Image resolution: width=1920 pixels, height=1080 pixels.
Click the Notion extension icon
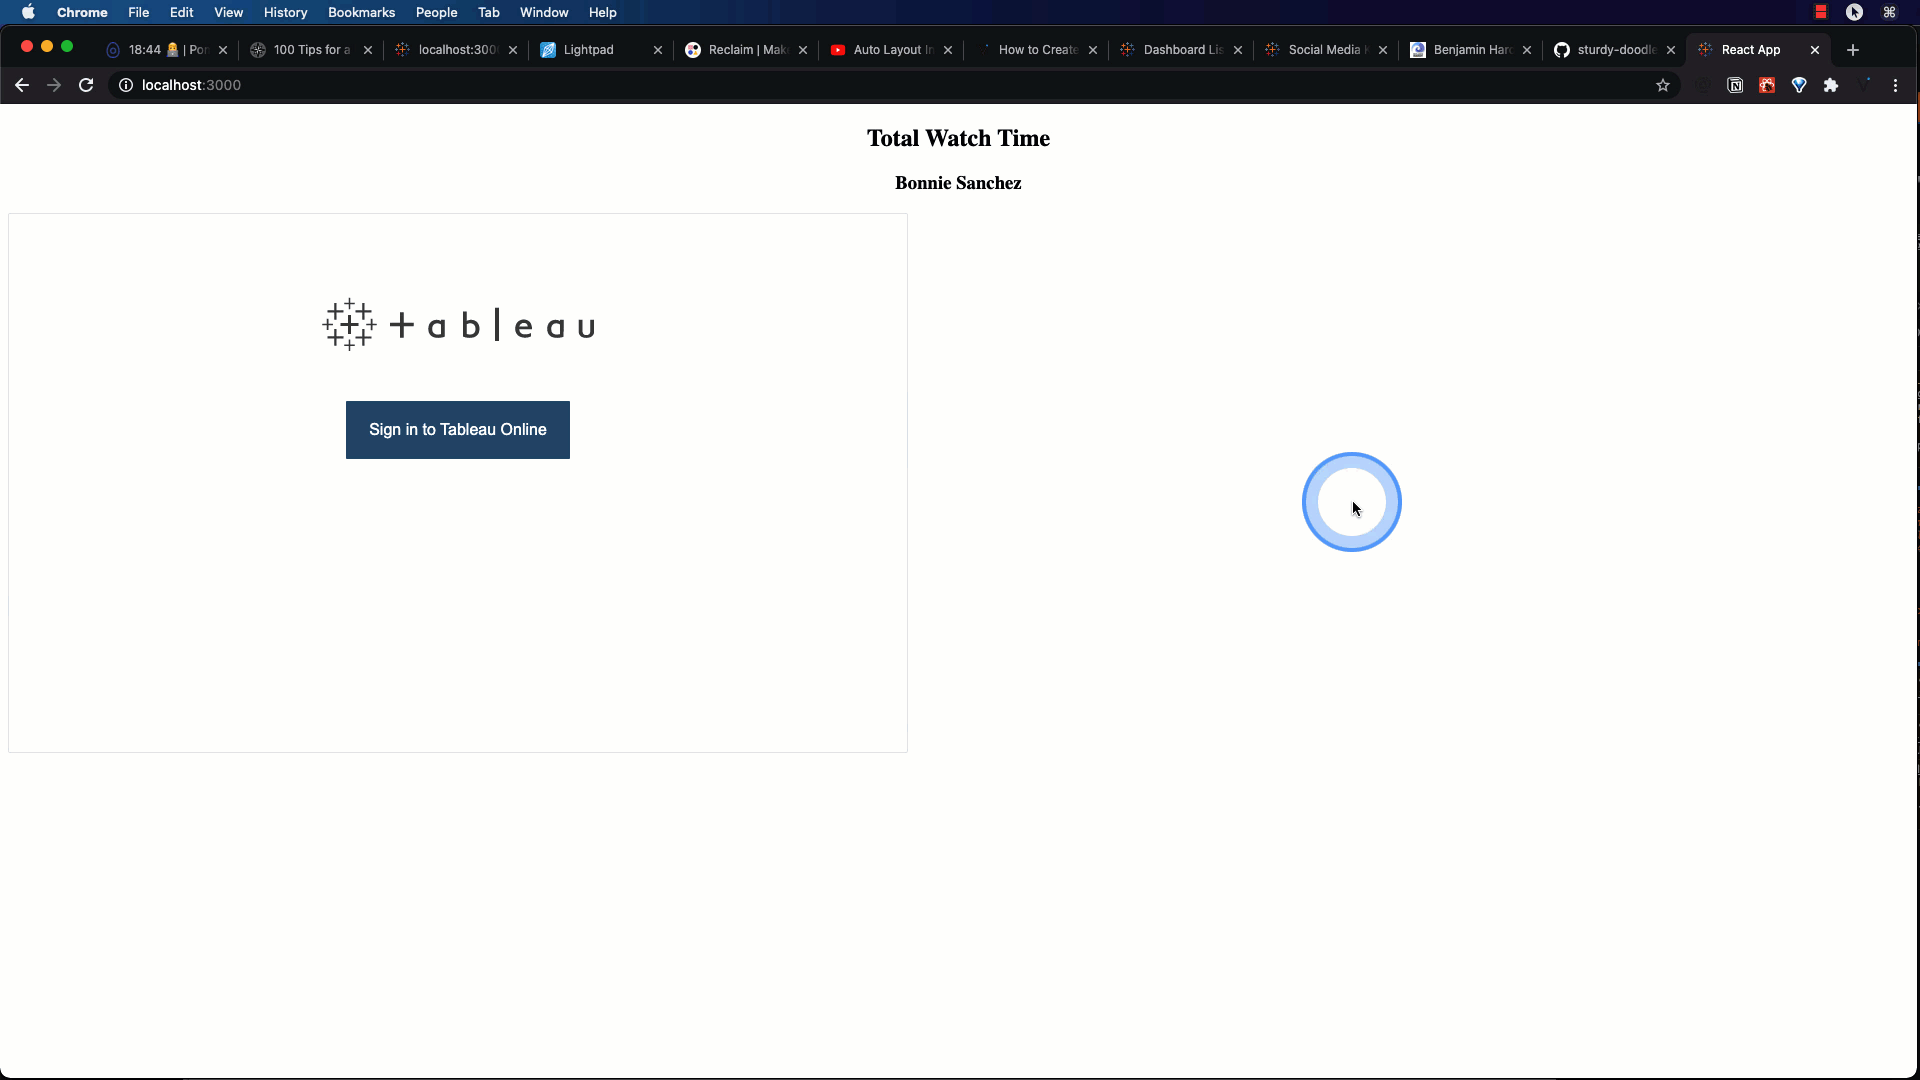(1735, 85)
